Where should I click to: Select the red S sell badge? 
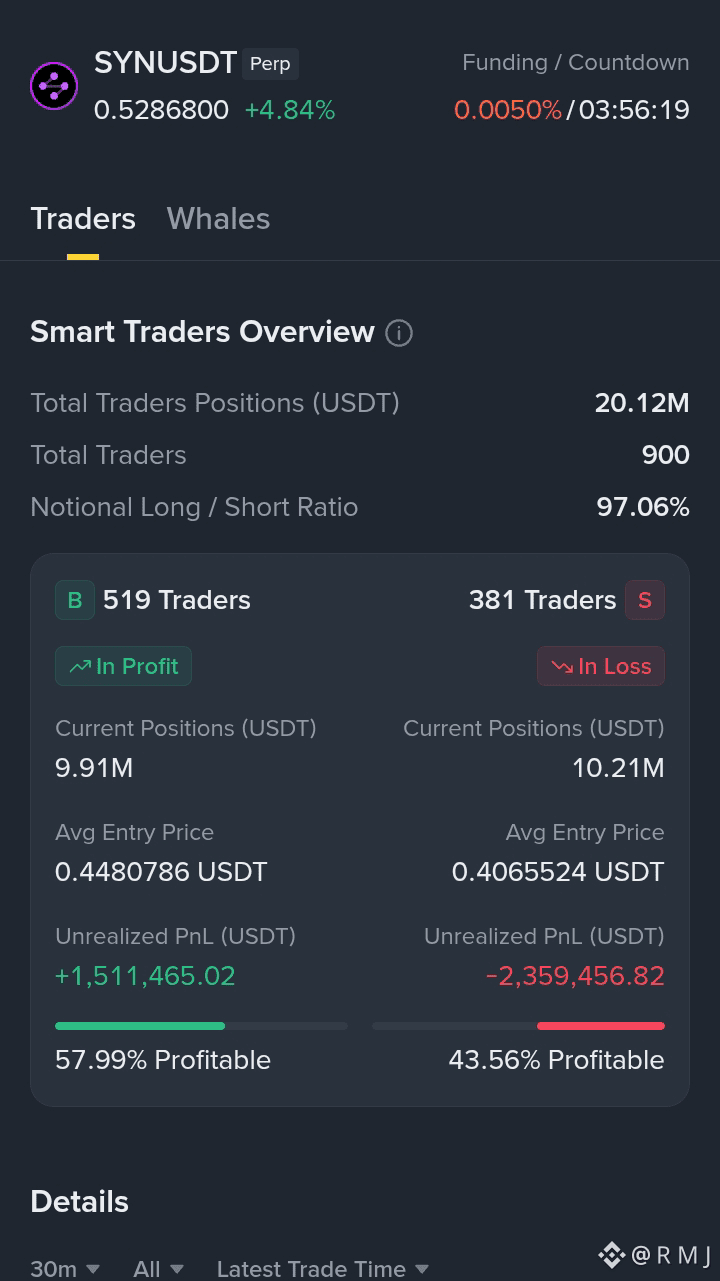tap(645, 600)
